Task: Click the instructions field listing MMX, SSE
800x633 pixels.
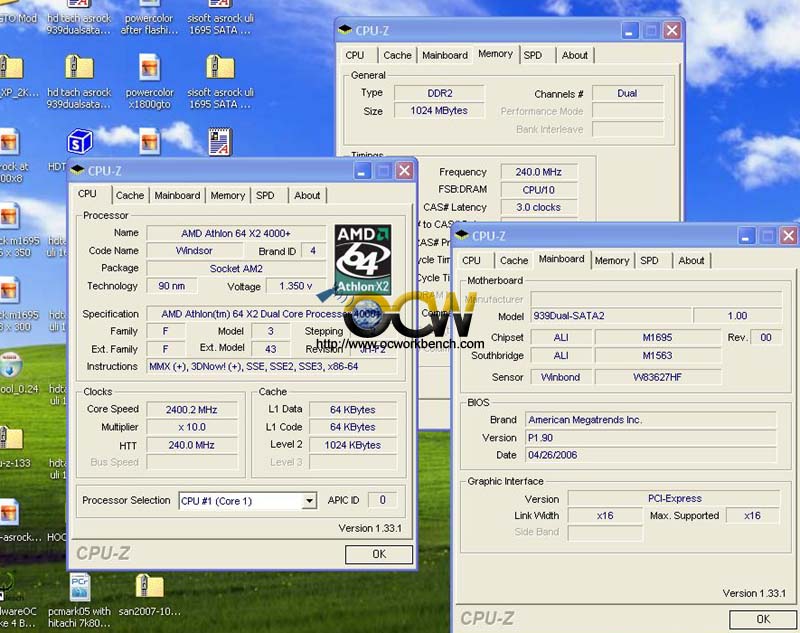Action: pyautogui.click(x=271, y=366)
